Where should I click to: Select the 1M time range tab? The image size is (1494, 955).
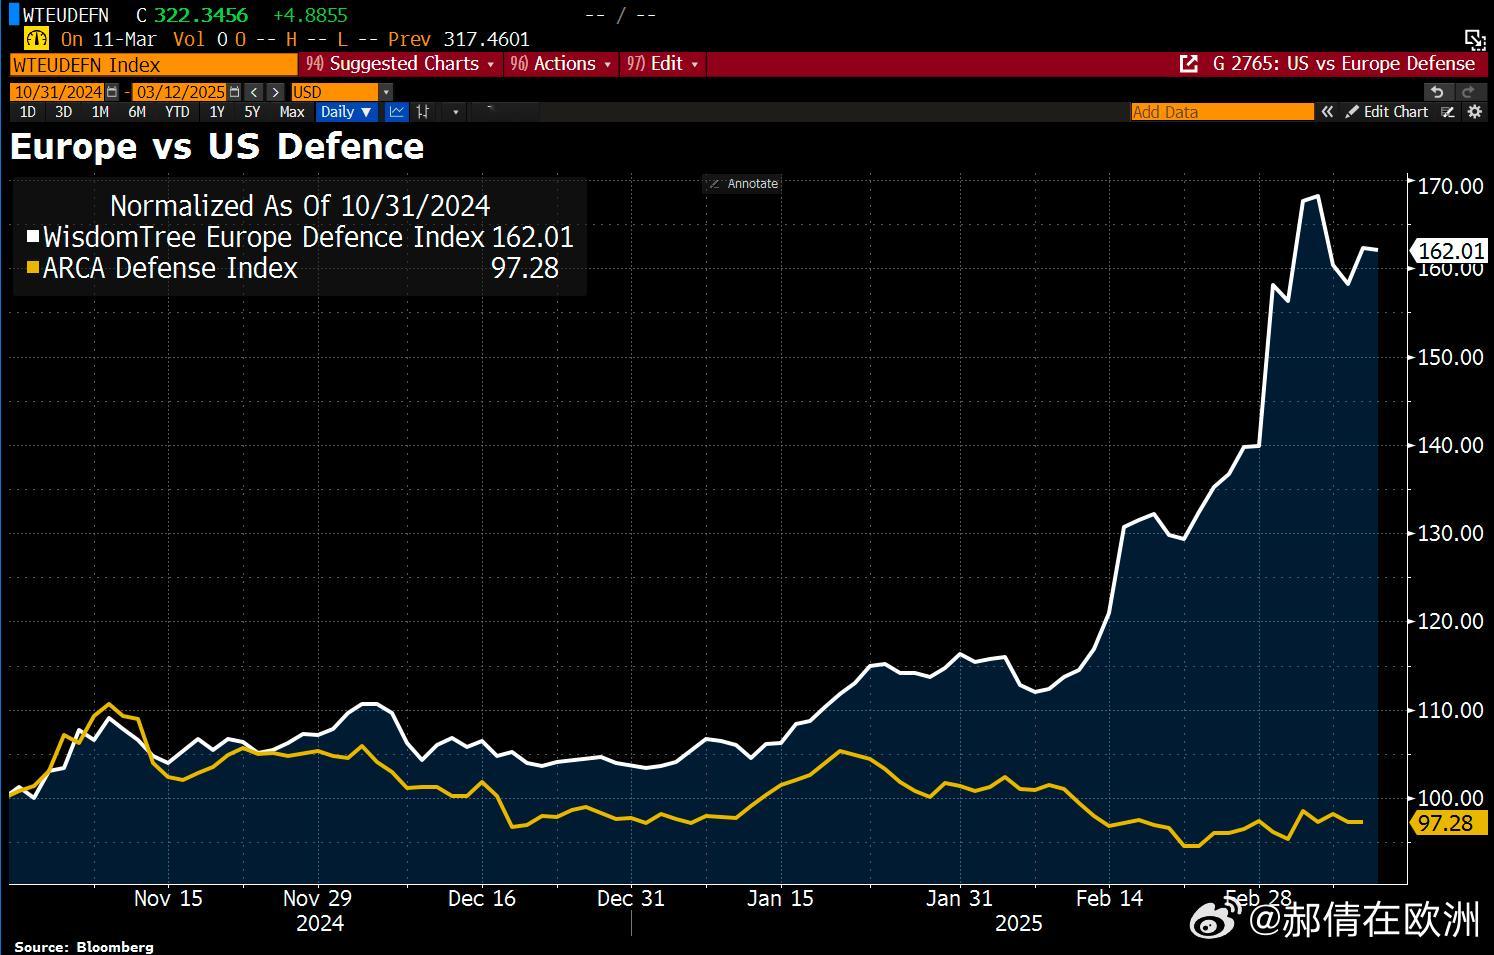(100, 112)
